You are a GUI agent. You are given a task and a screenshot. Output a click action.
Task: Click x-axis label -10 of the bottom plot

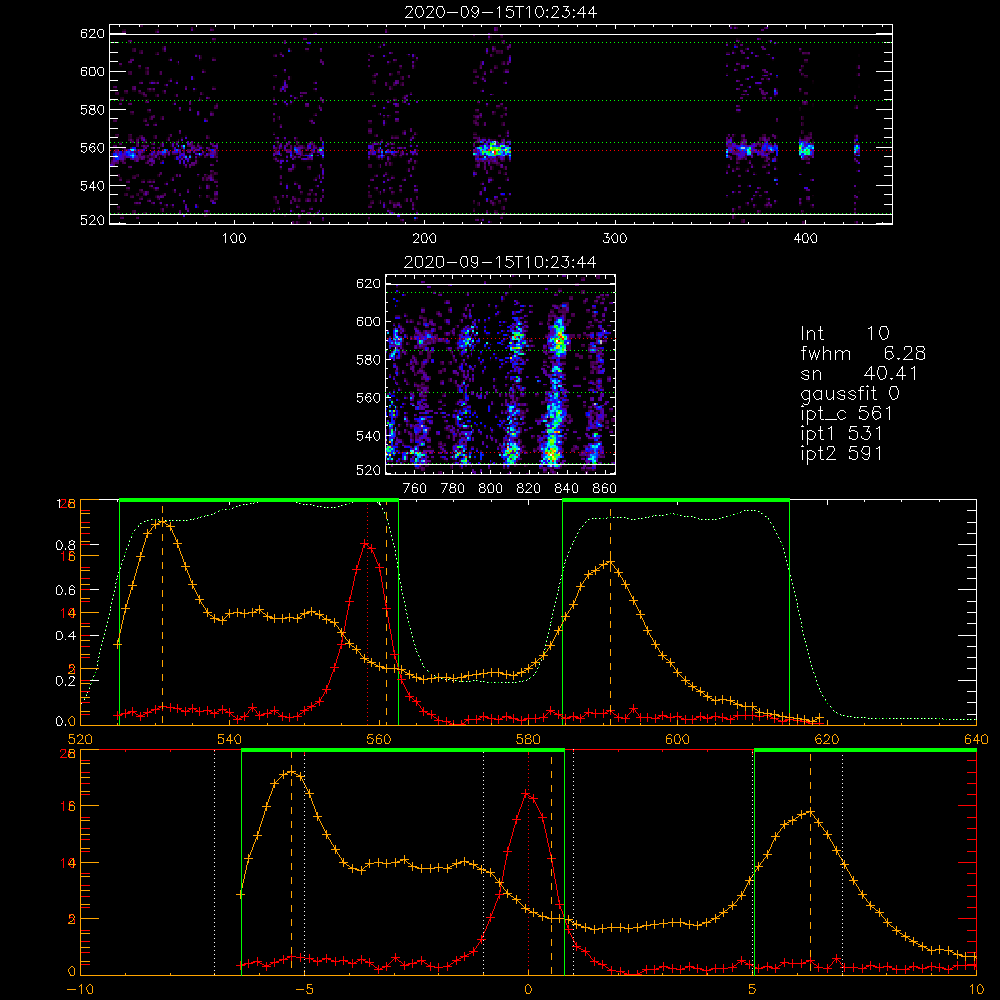tap(80, 990)
